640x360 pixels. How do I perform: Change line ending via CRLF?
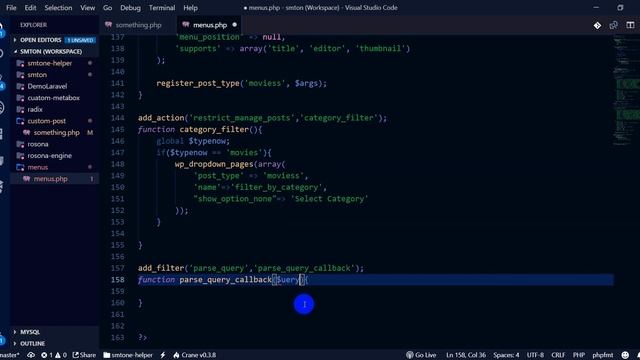[x=558, y=355]
